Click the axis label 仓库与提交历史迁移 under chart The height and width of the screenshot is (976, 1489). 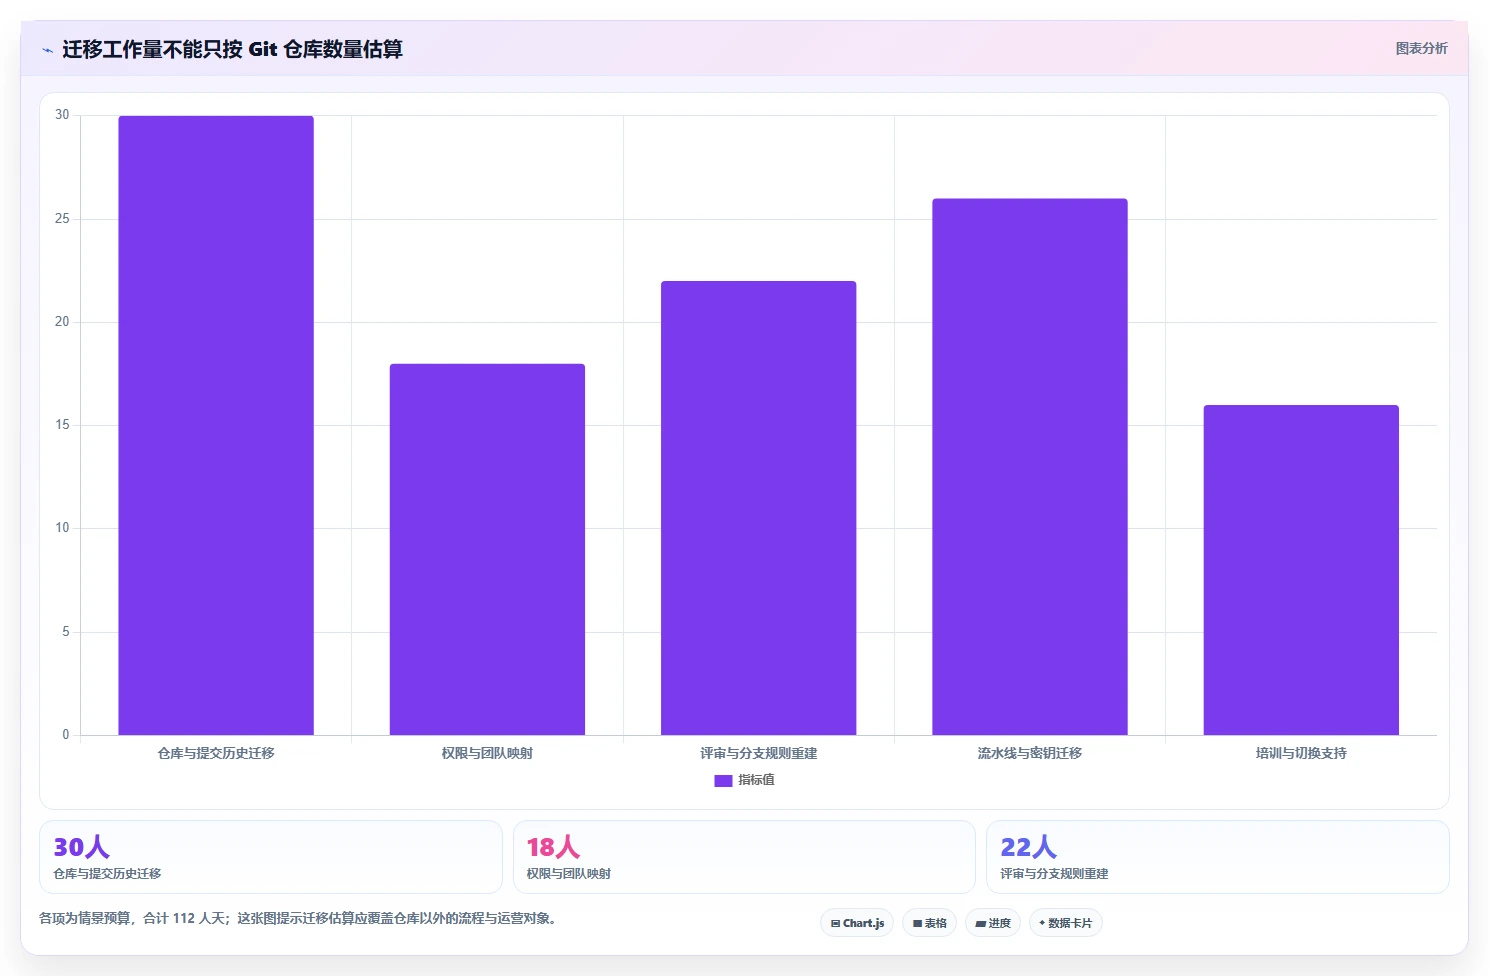click(x=216, y=753)
